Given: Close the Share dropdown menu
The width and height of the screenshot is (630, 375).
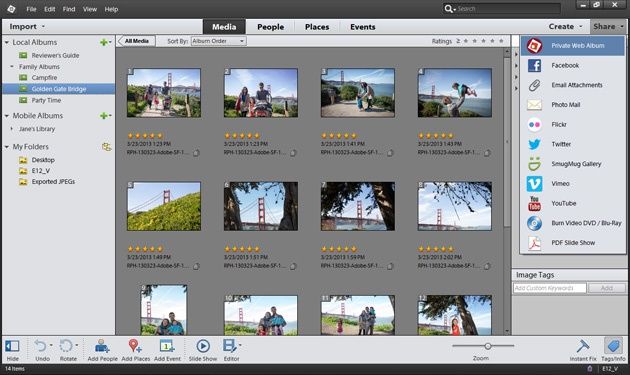Looking at the screenshot, I should point(609,27).
